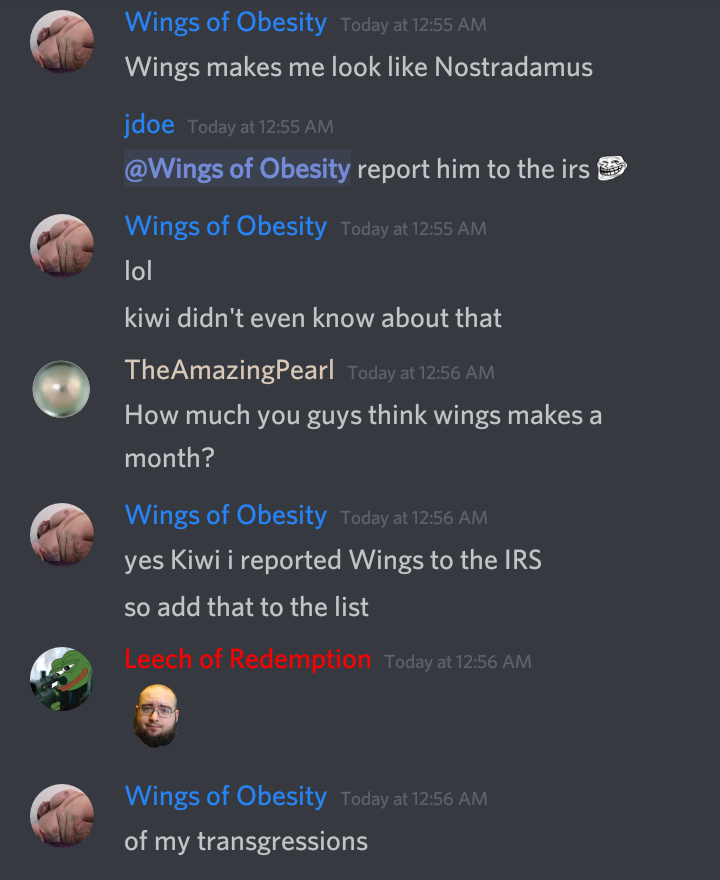Screen dimensions: 720x880
Task: Open the bearded man emote from Leech of Redemption
Action: point(156,716)
